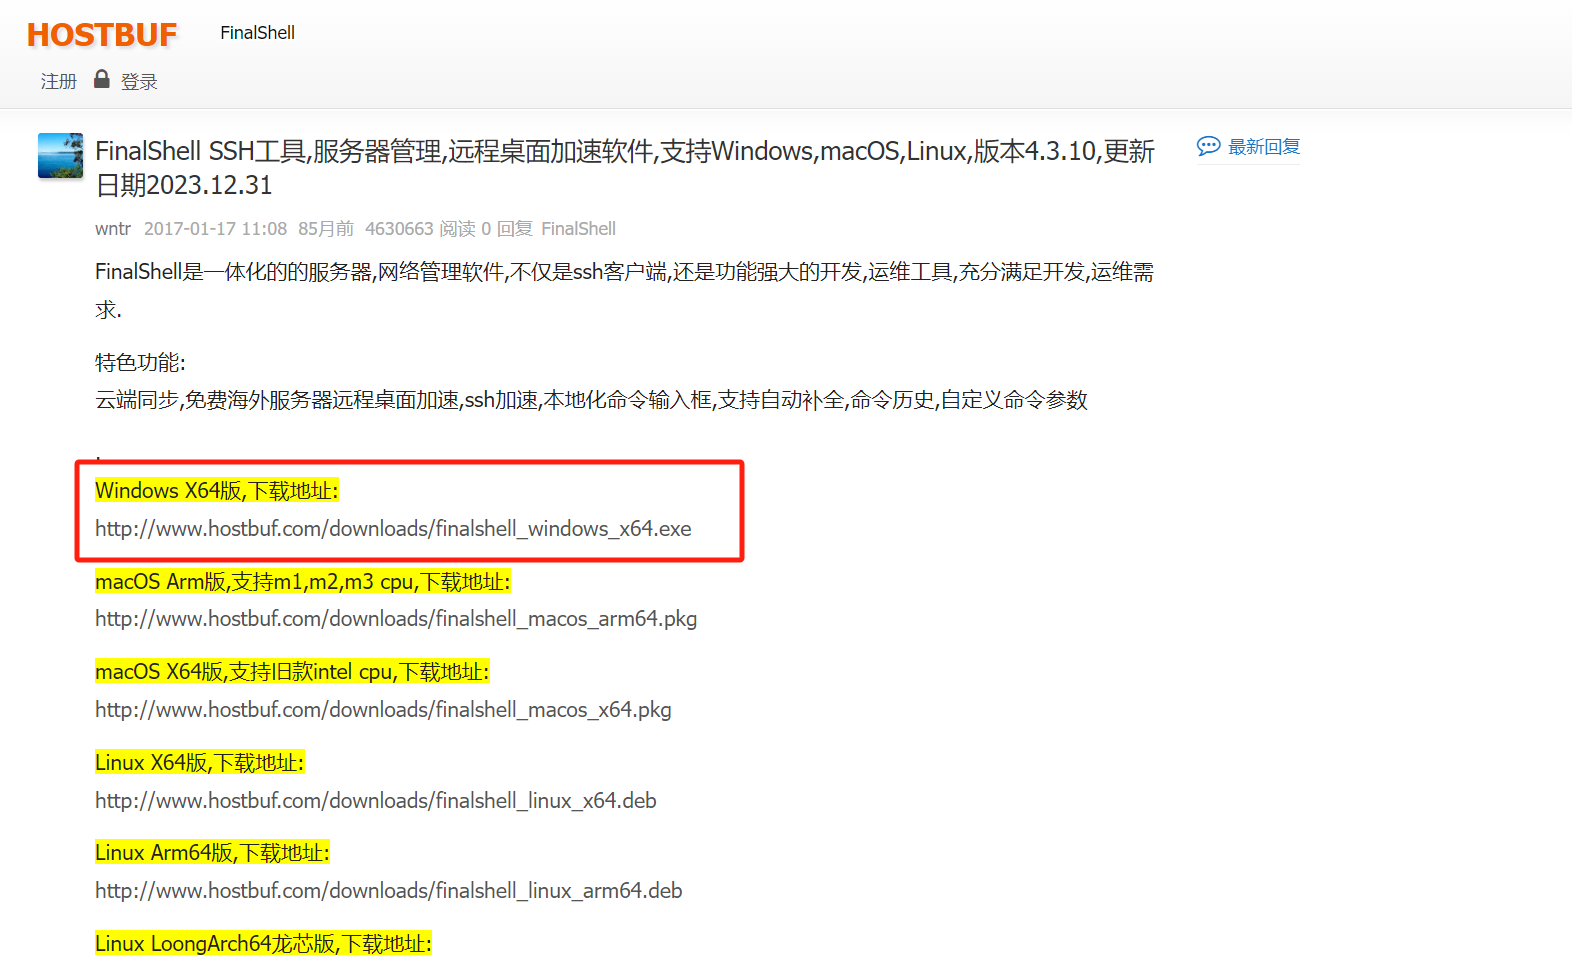Click the HOSTBUF logo
1572x969 pixels.
tap(102, 35)
